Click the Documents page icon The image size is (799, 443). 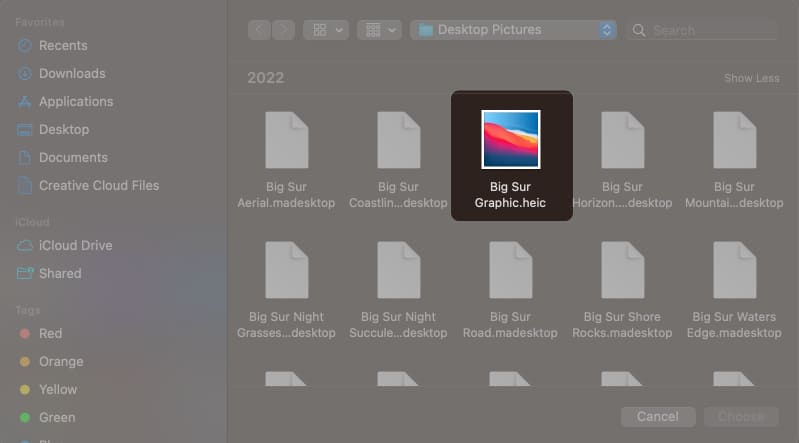(24, 158)
